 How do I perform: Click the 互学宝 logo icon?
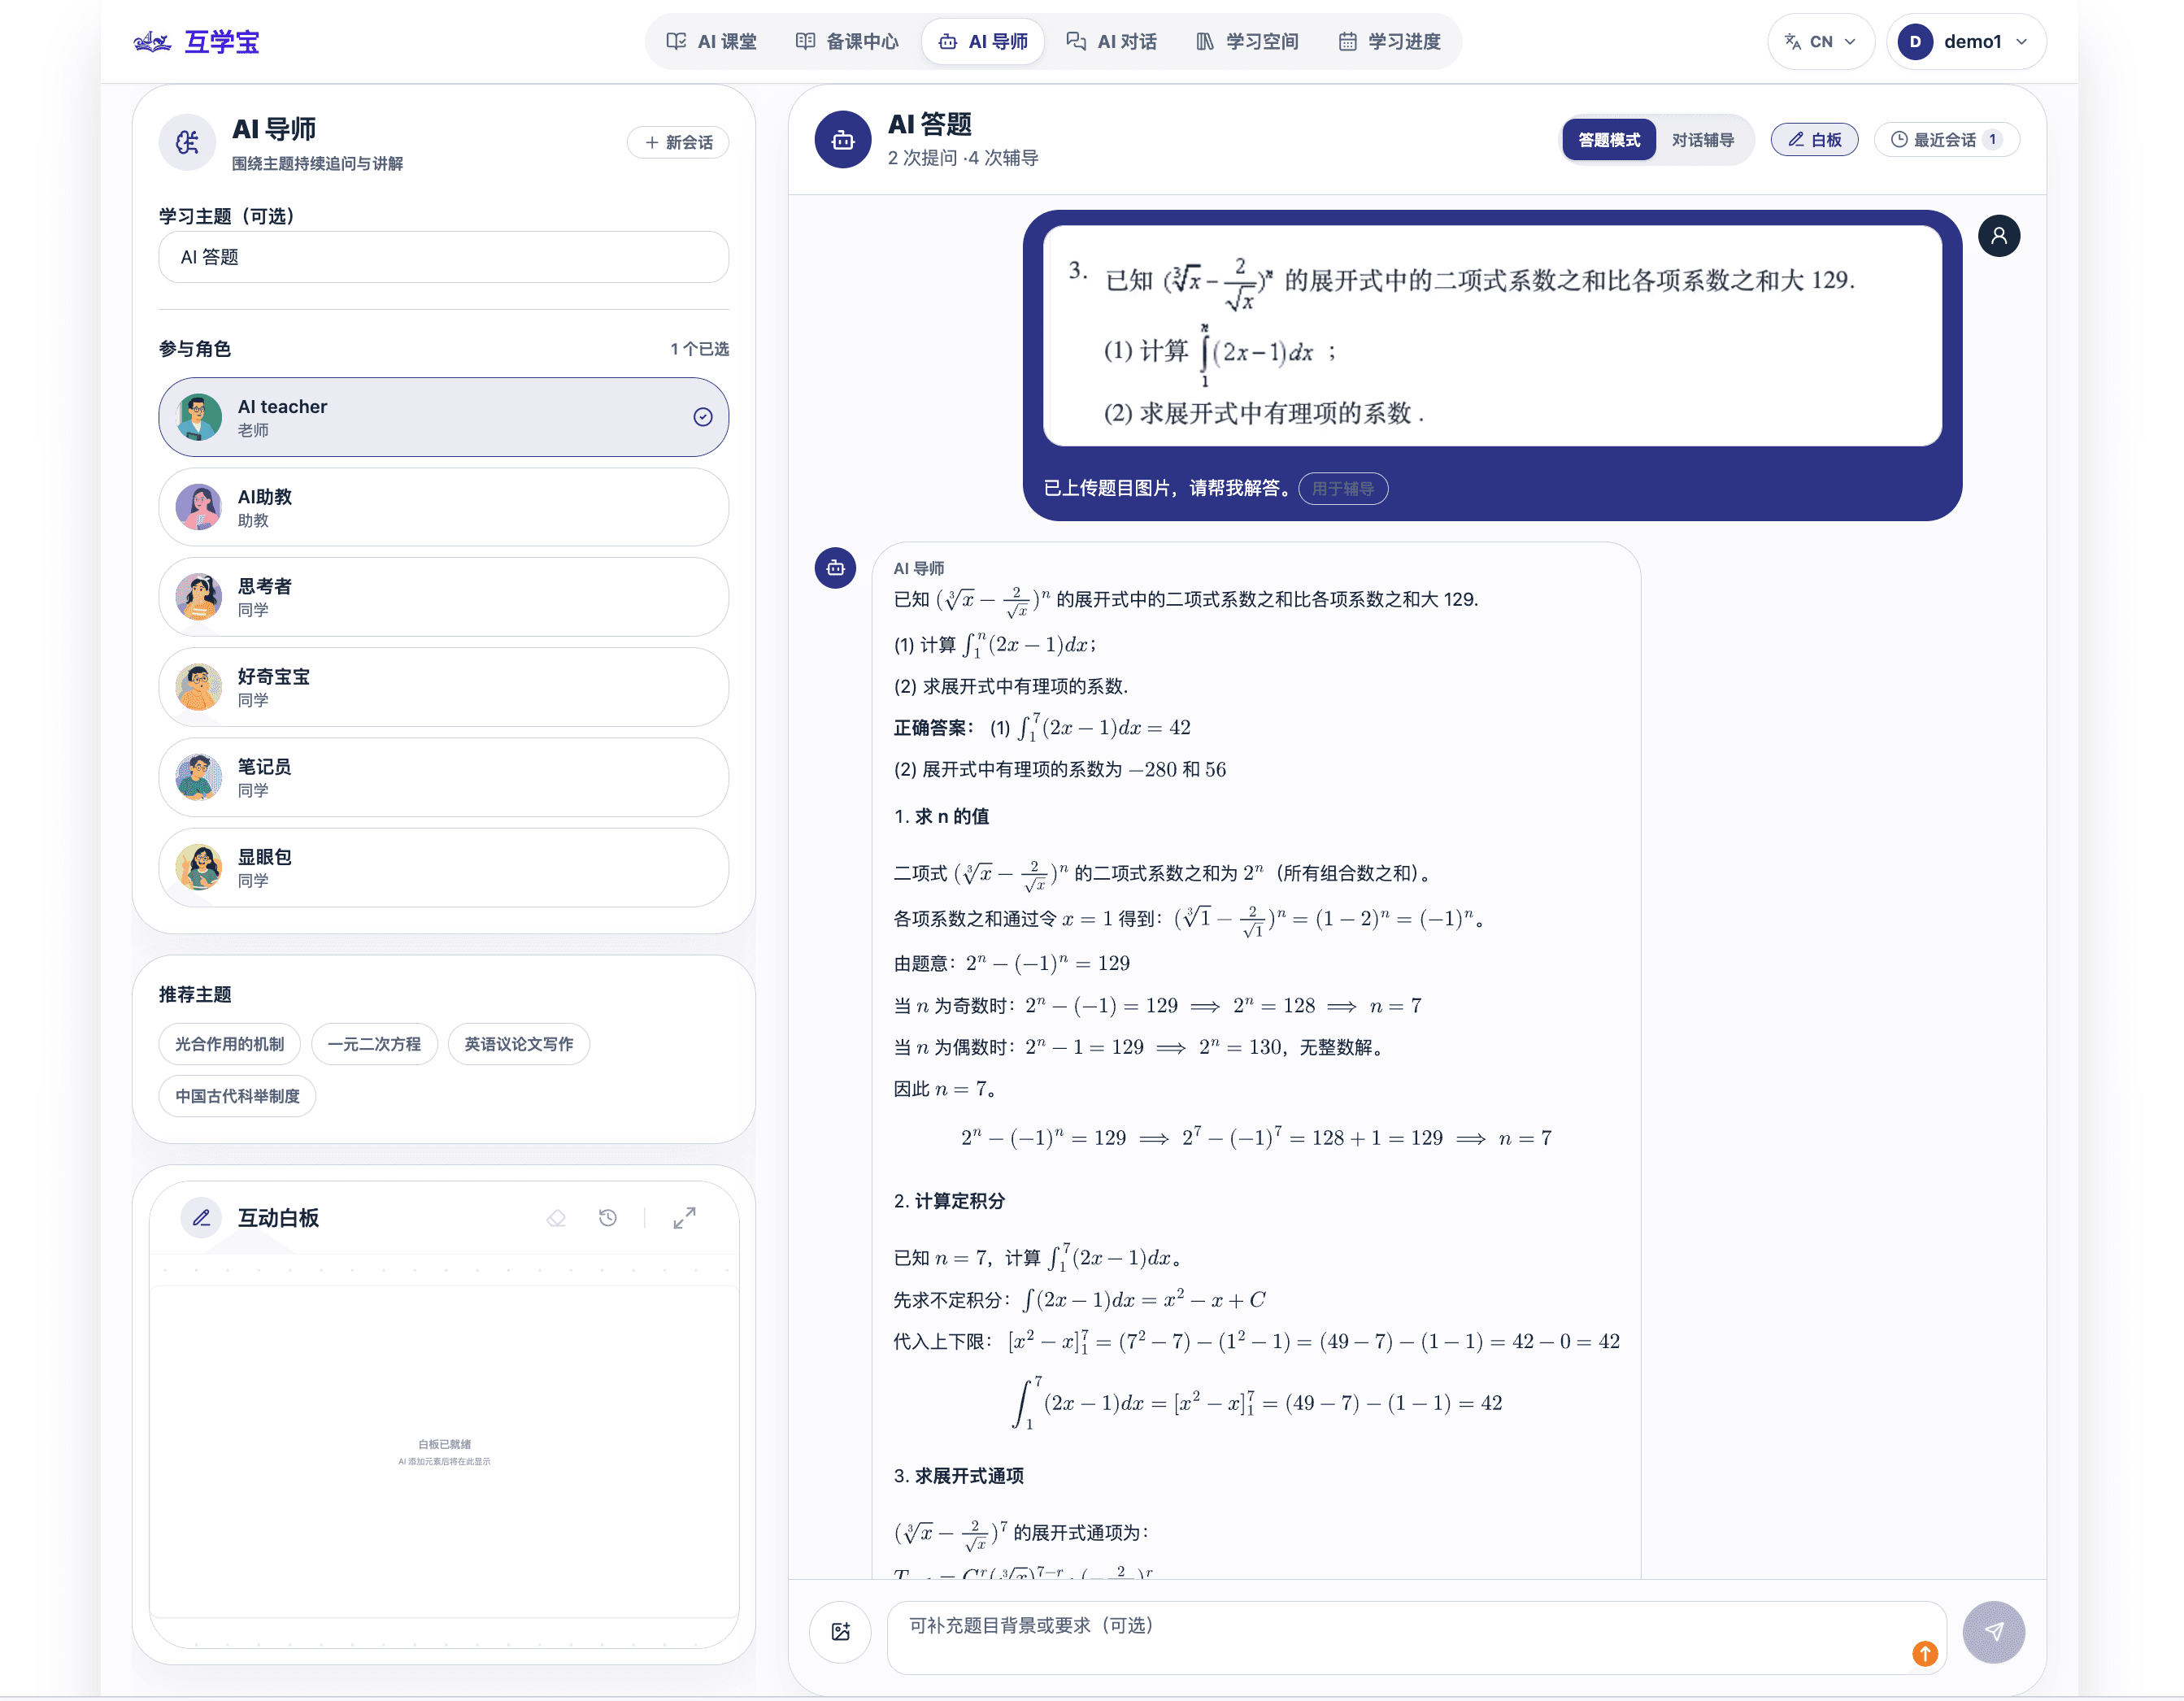(x=152, y=42)
